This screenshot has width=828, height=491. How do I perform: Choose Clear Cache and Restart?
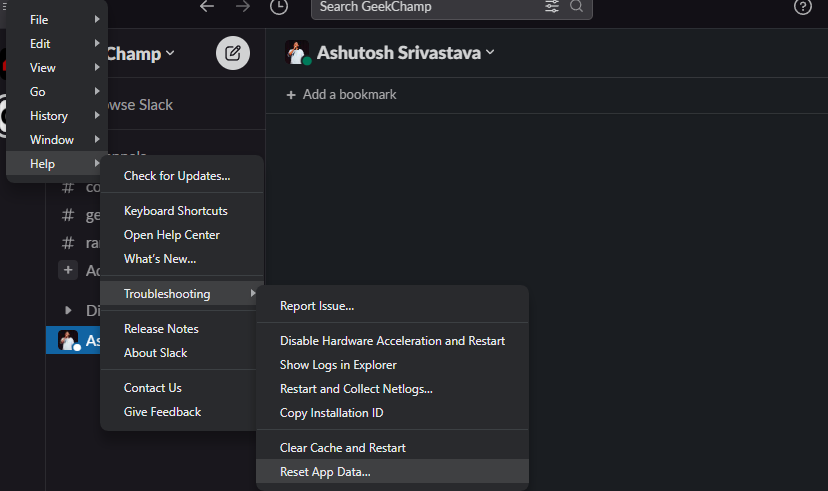tap(343, 448)
